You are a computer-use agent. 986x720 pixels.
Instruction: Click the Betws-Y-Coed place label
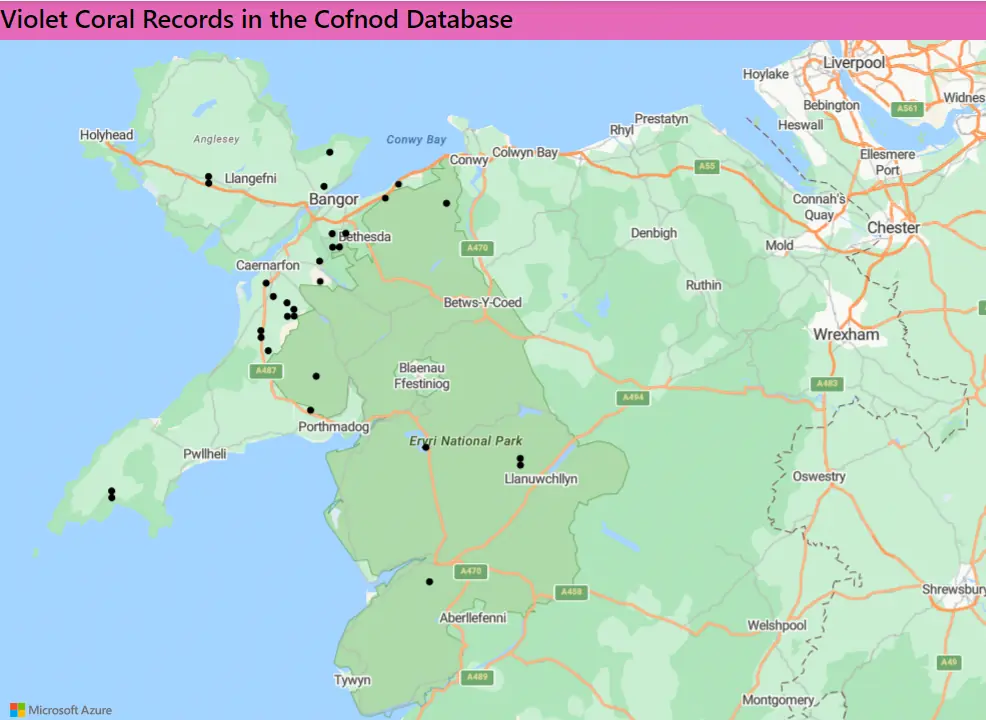coord(482,302)
